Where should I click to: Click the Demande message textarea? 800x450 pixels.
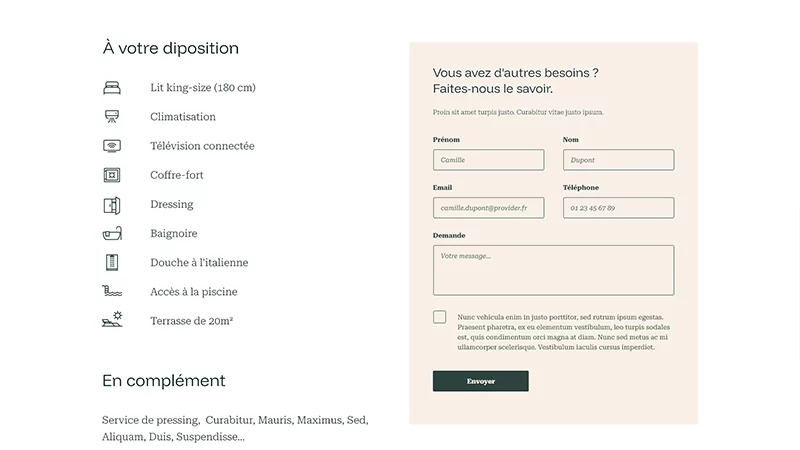[553, 270]
